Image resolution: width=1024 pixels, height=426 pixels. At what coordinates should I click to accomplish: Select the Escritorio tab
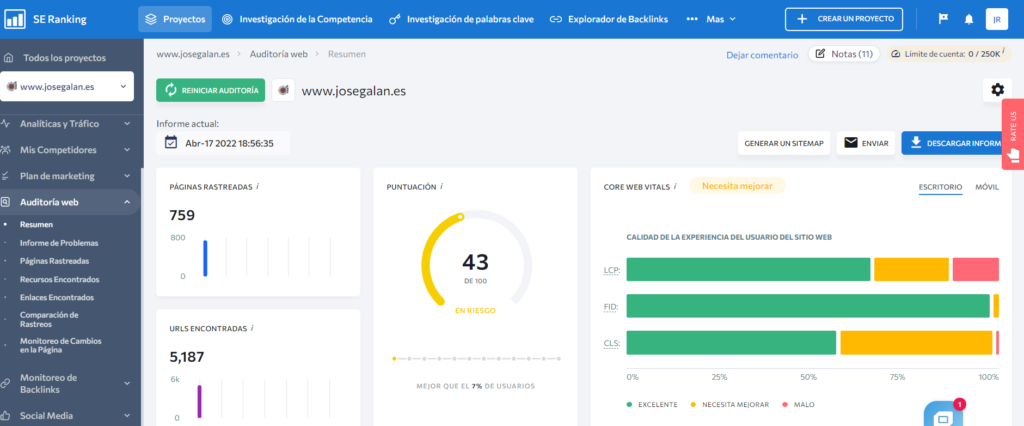[940, 187]
